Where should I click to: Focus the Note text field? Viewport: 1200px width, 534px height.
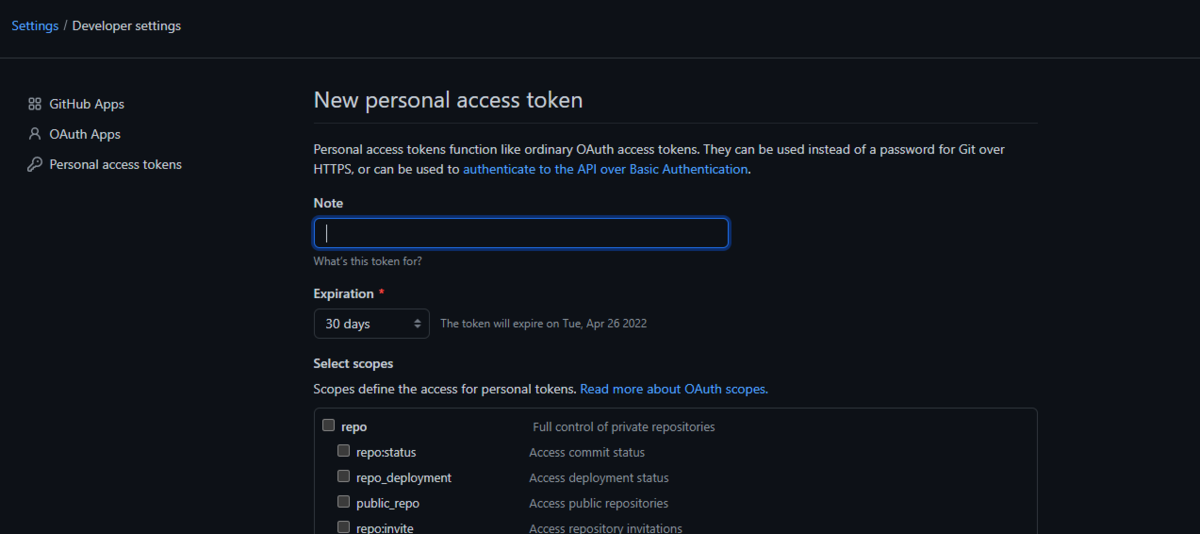coord(521,233)
